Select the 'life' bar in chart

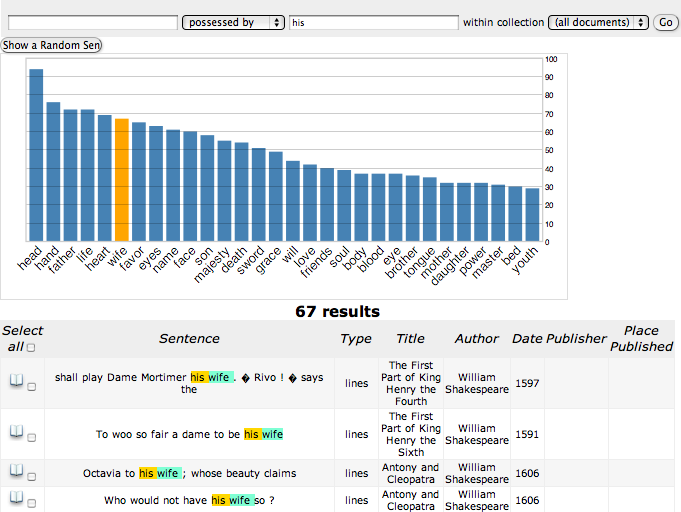click(x=87, y=175)
